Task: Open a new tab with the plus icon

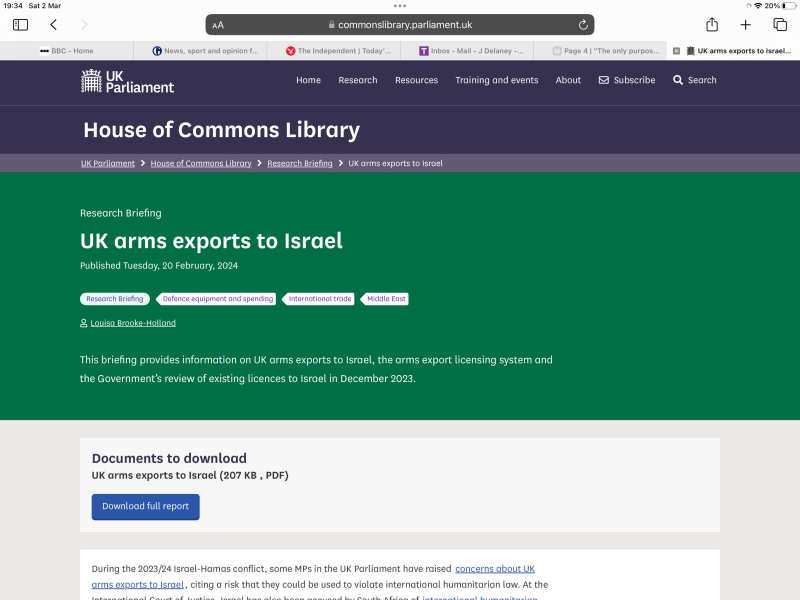Action: point(746,24)
